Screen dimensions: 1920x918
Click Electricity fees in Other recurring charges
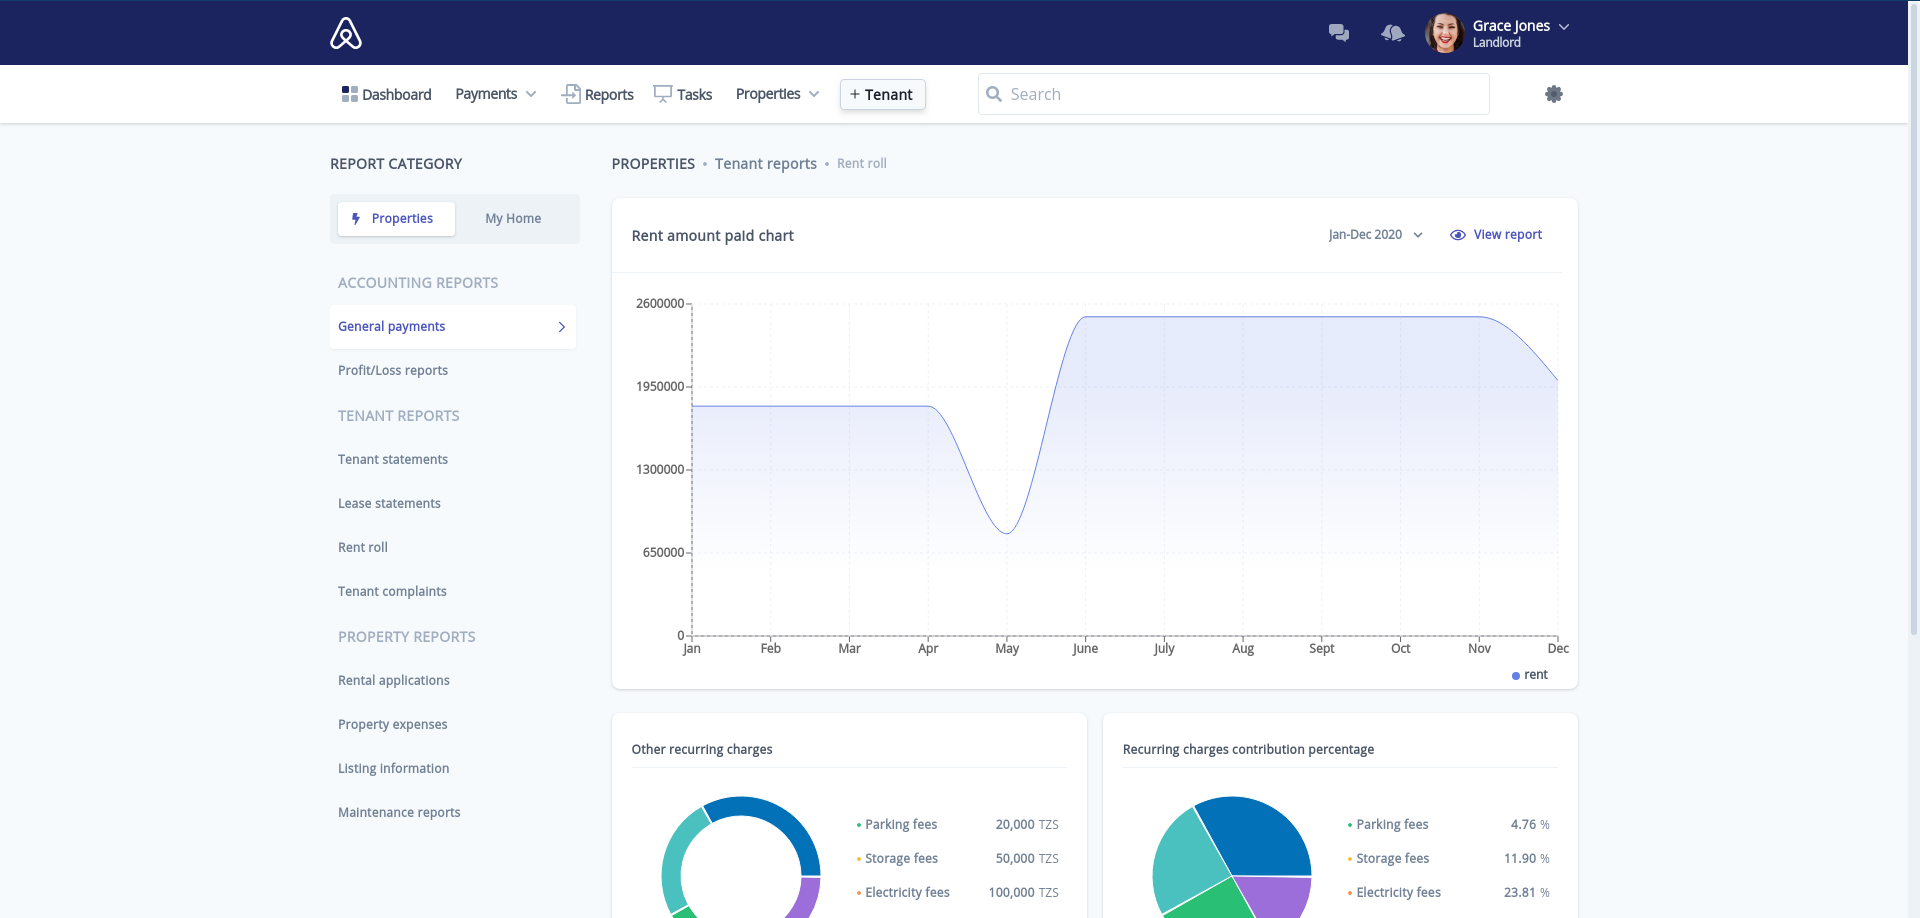pyautogui.click(x=907, y=892)
